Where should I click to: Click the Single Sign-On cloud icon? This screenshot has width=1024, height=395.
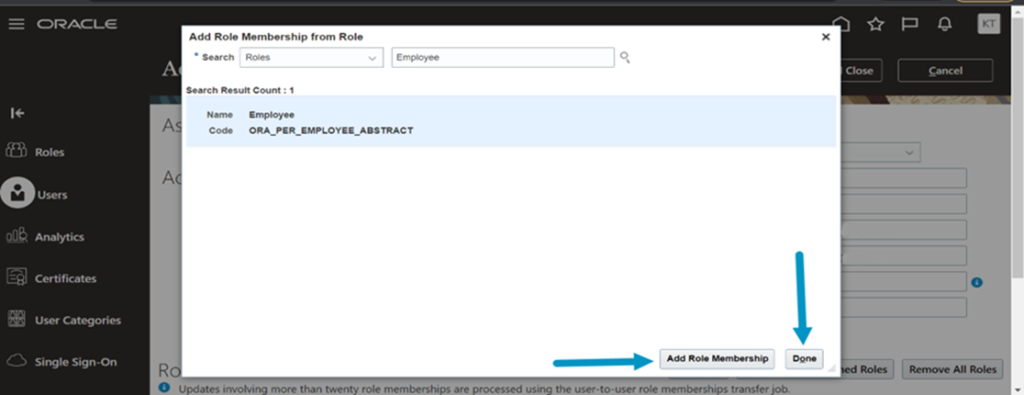16,360
